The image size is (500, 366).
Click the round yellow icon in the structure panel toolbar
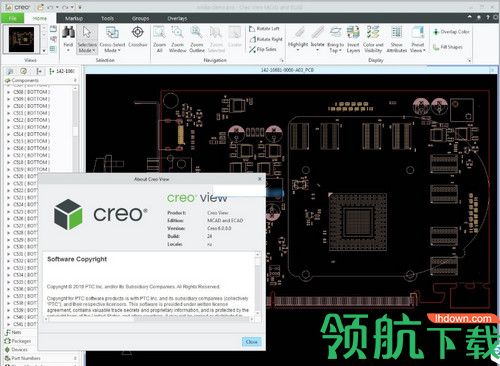[x=23, y=71]
